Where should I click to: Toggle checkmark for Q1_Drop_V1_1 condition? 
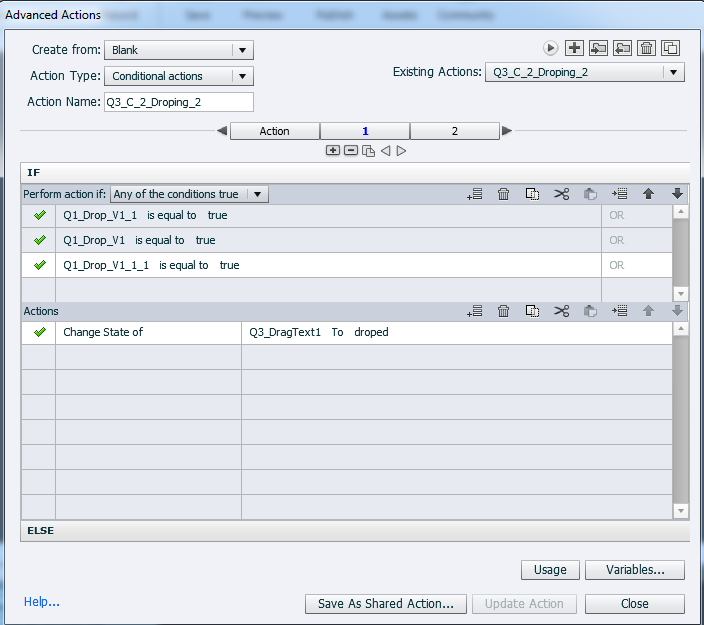click(40, 216)
